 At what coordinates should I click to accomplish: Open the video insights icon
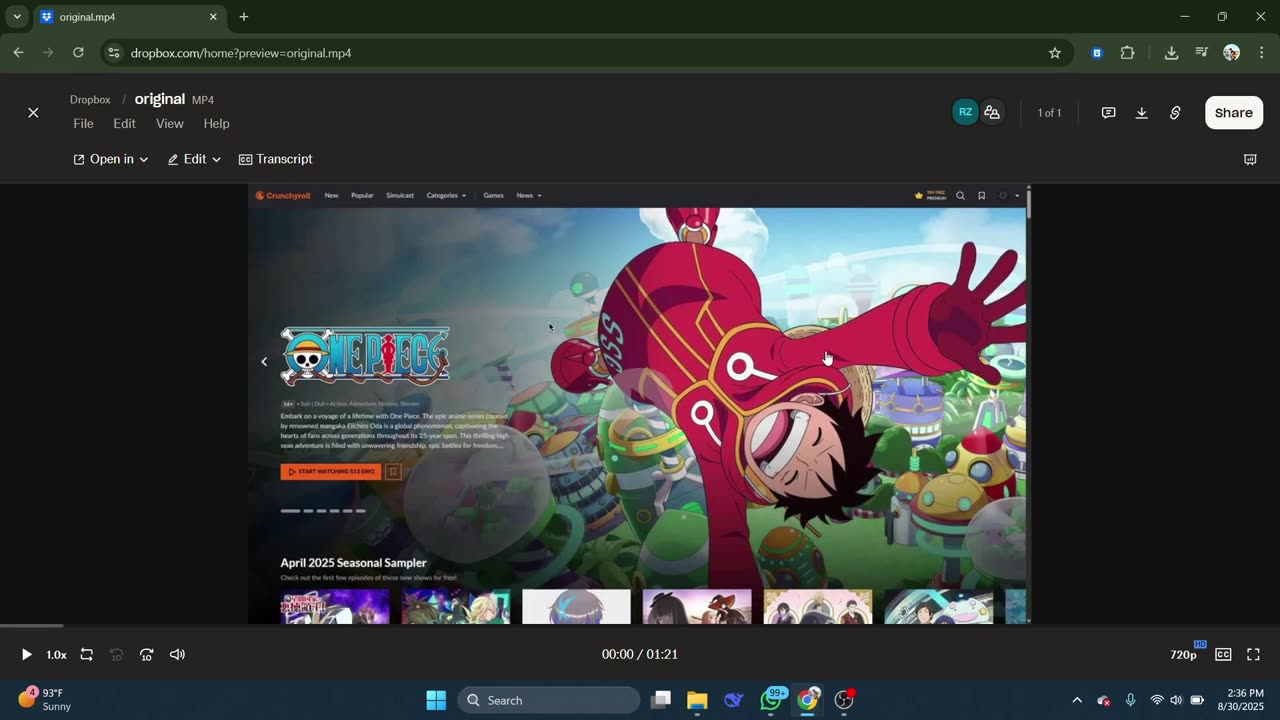click(1250, 159)
